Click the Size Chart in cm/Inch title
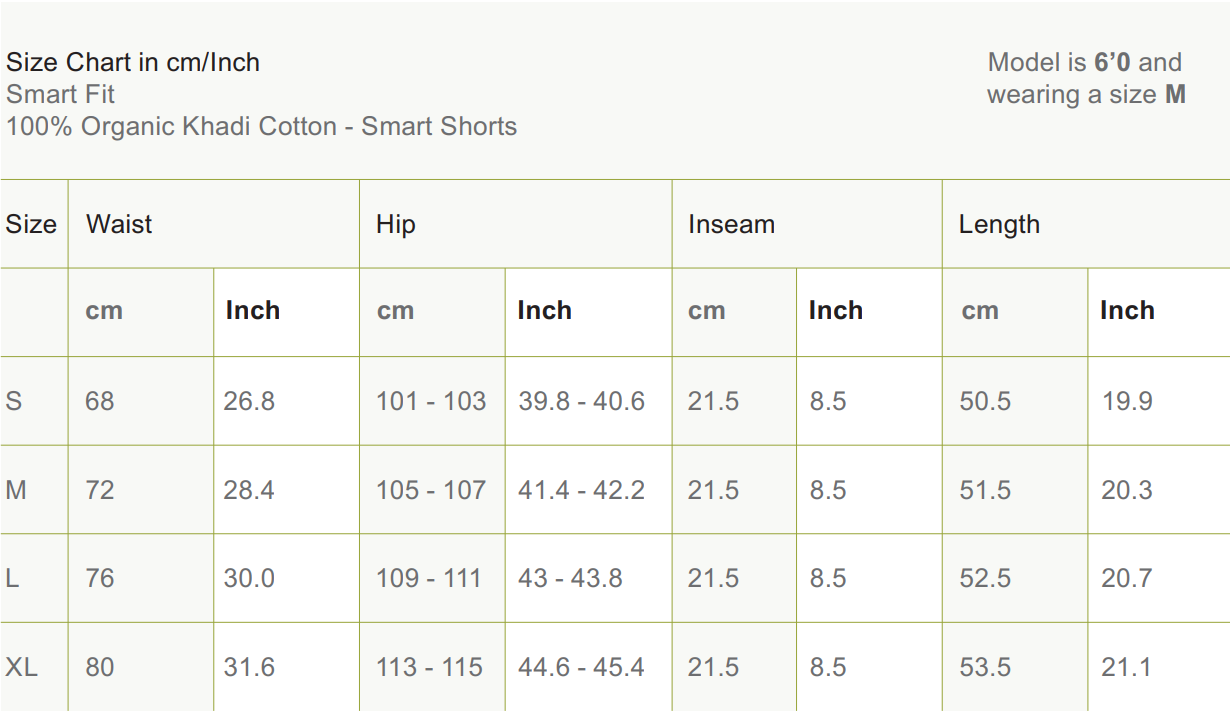Viewport: 1230px width, 712px height. [133, 62]
